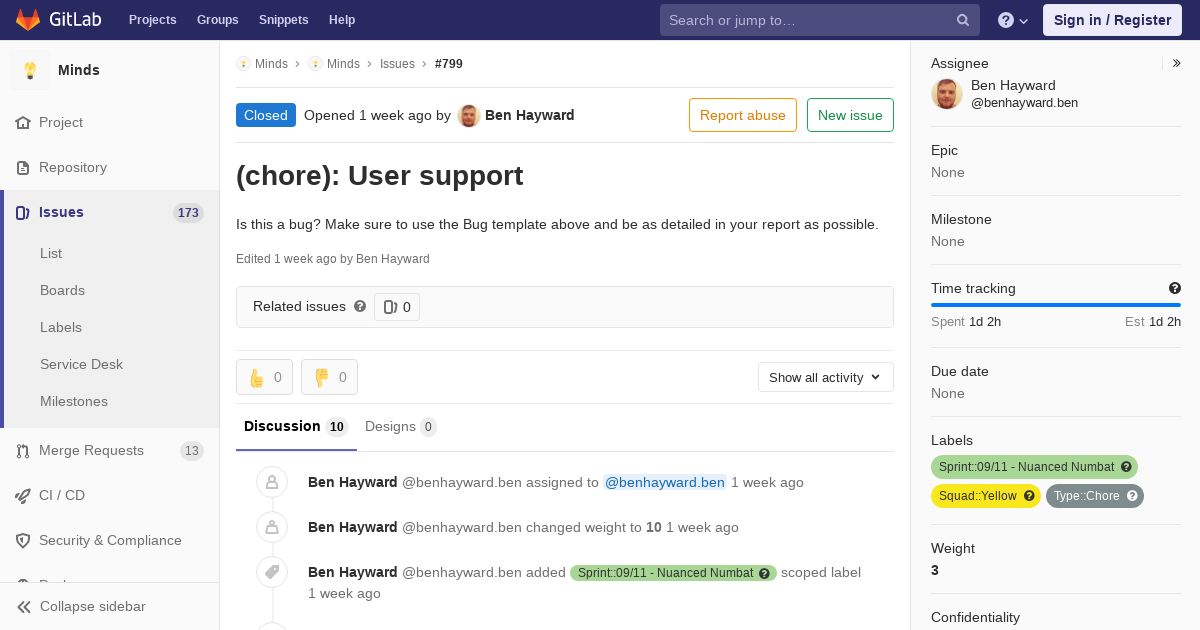The height and width of the screenshot is (630, 1200).
Task: Click the Repository sidebar item
Action: [x=110, y=168]
